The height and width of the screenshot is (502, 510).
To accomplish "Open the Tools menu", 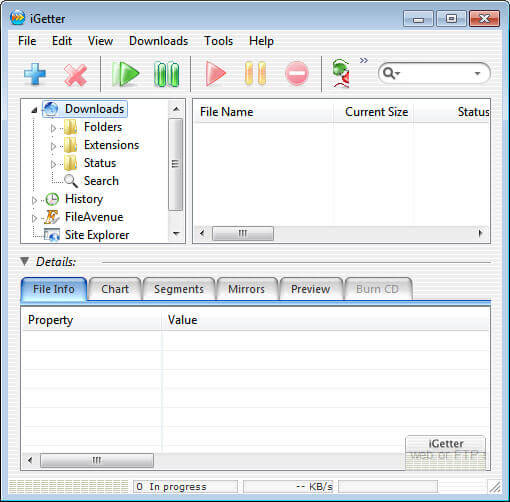I will 219,41.
